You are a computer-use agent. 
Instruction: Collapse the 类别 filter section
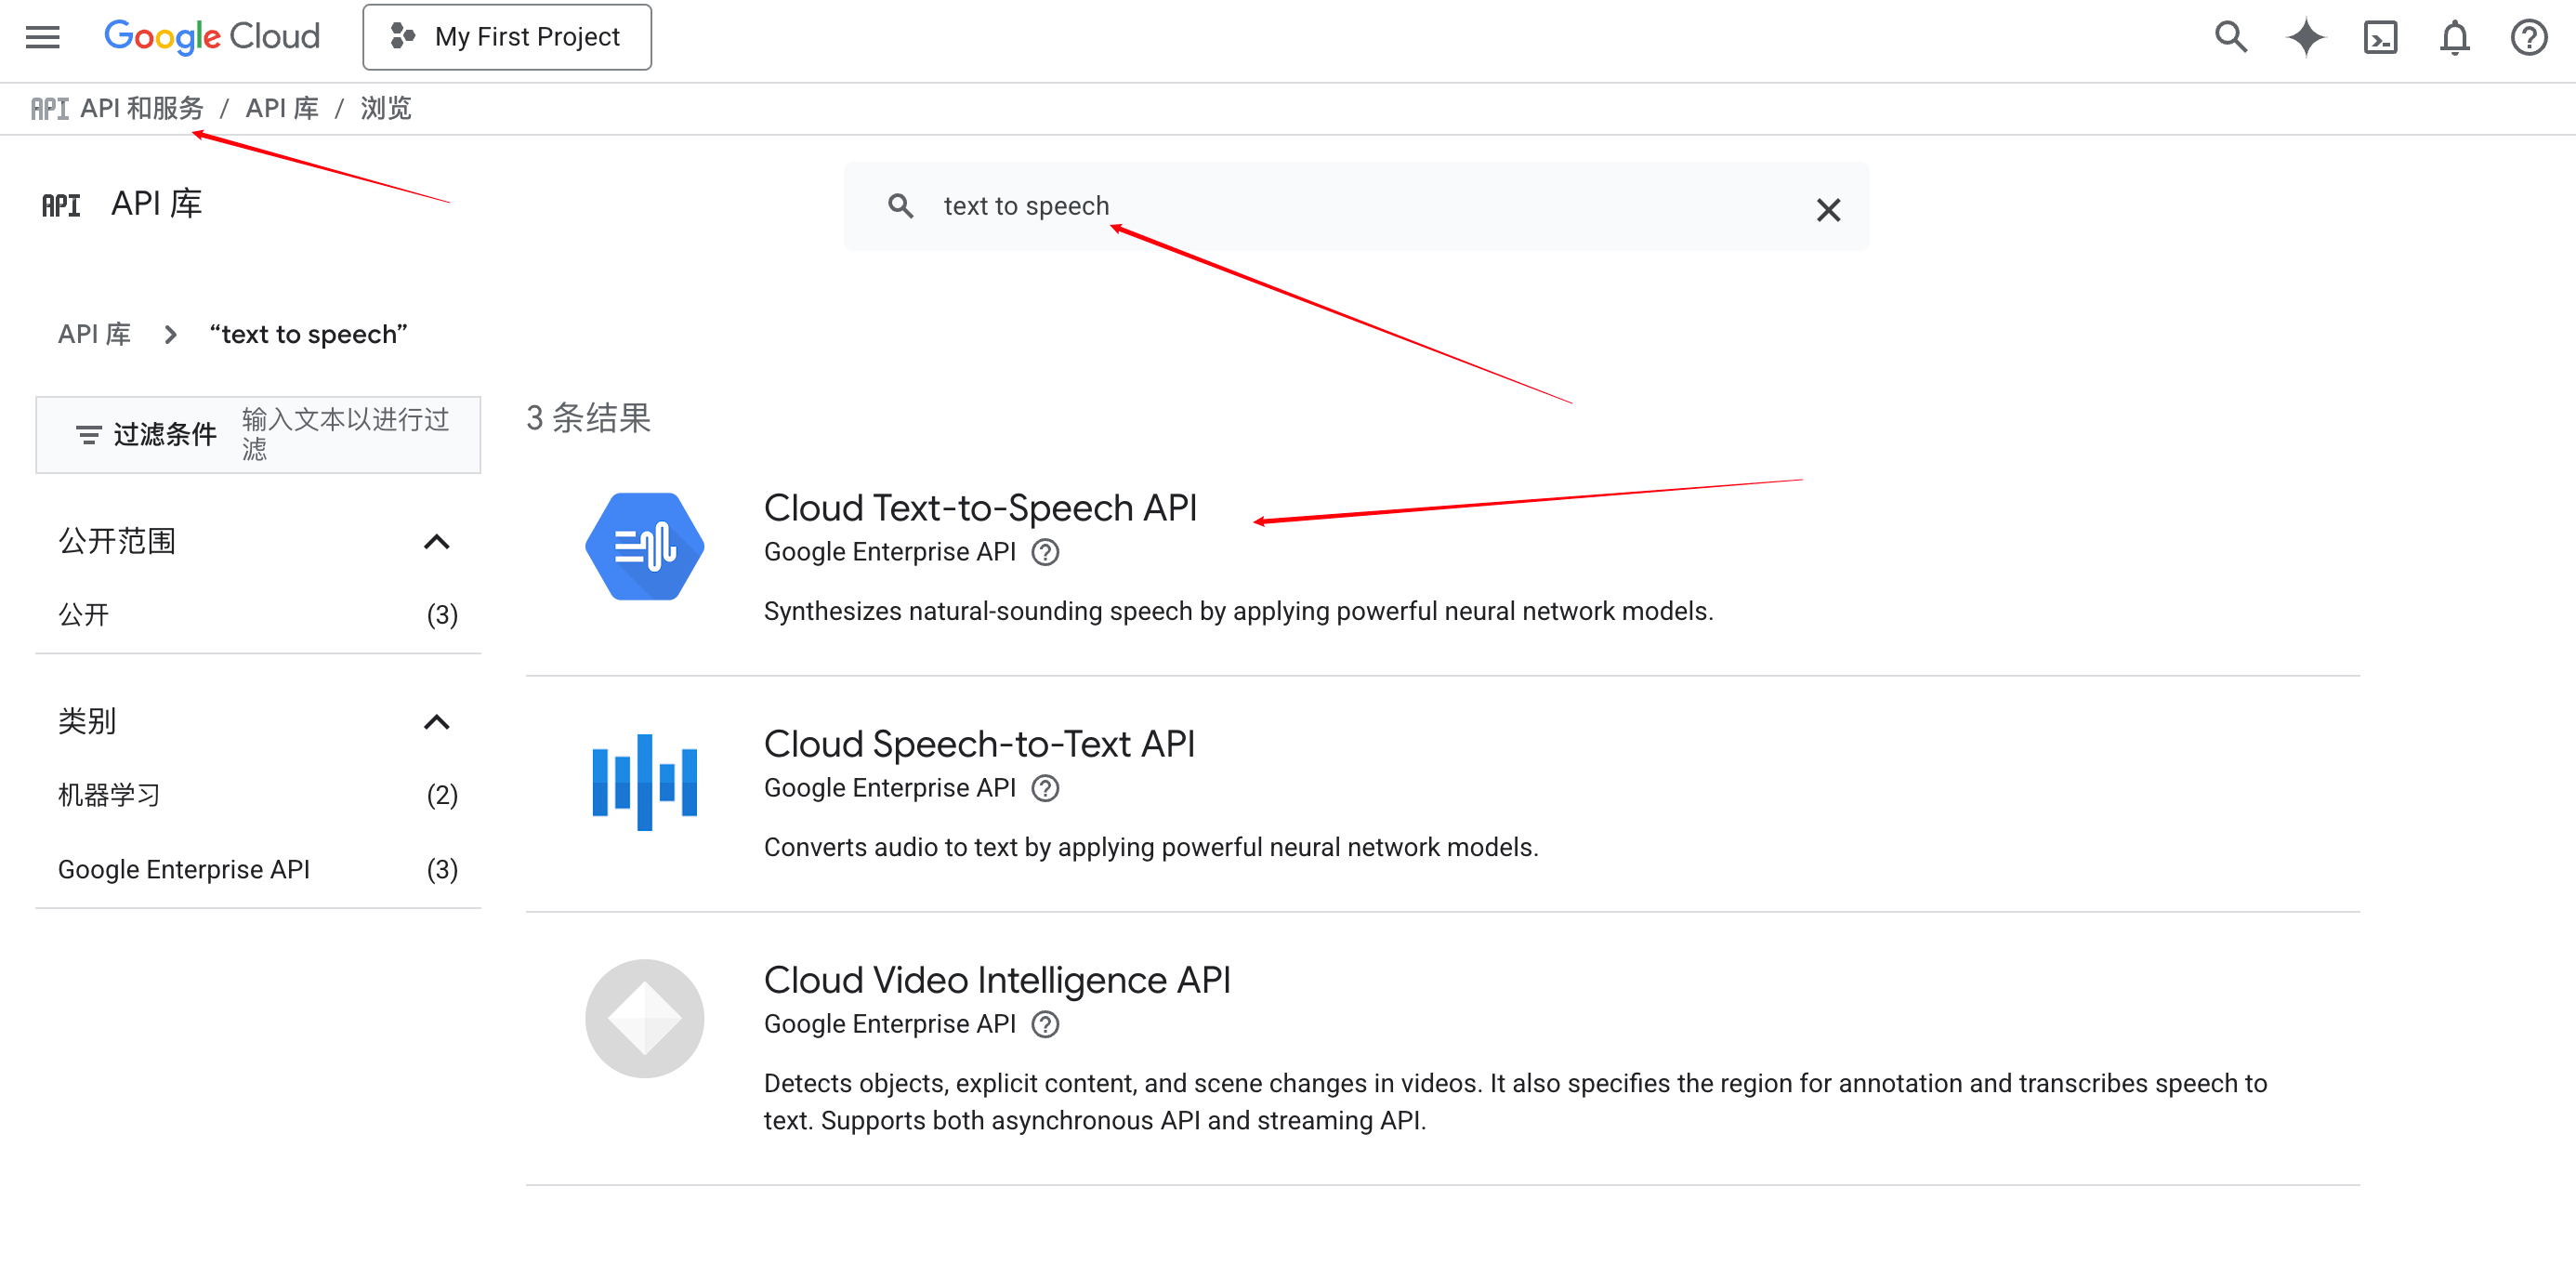[436, 721]
